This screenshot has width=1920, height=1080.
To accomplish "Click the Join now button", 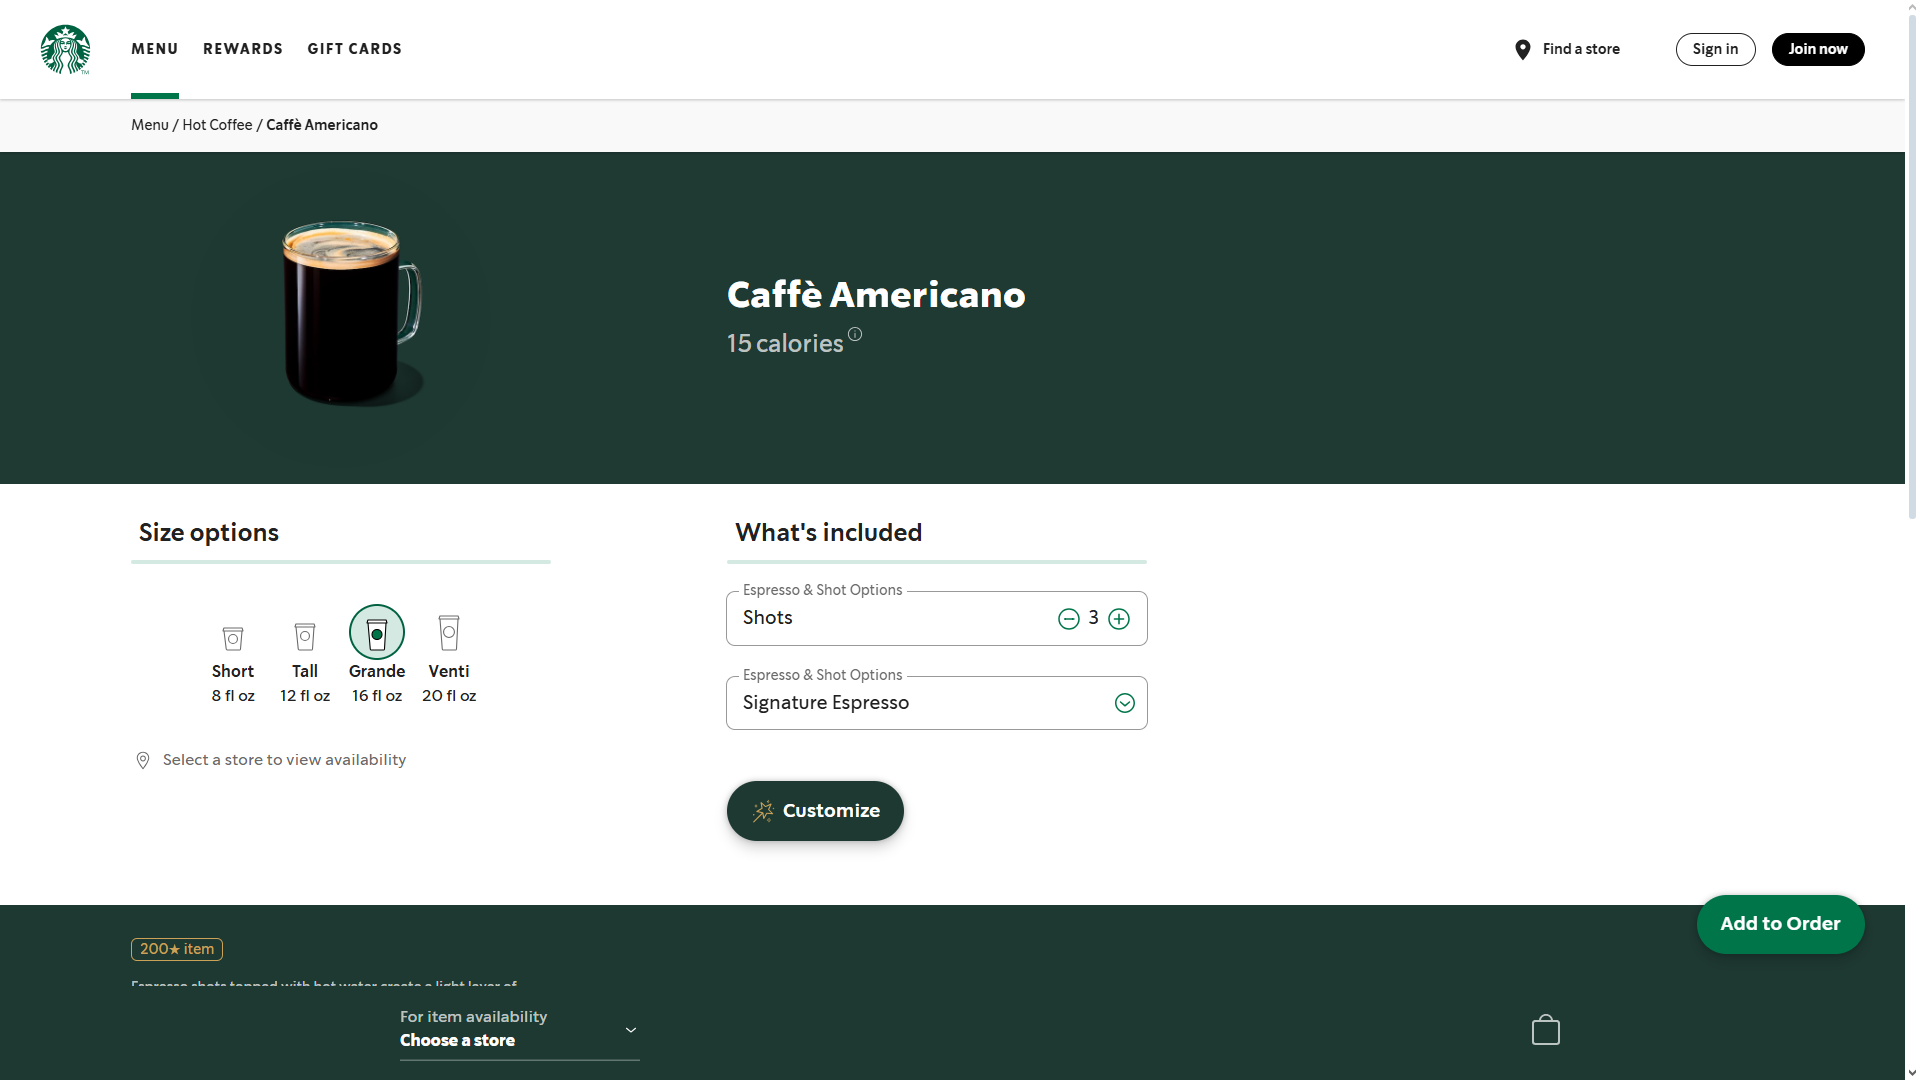I will pos(1818,49).
